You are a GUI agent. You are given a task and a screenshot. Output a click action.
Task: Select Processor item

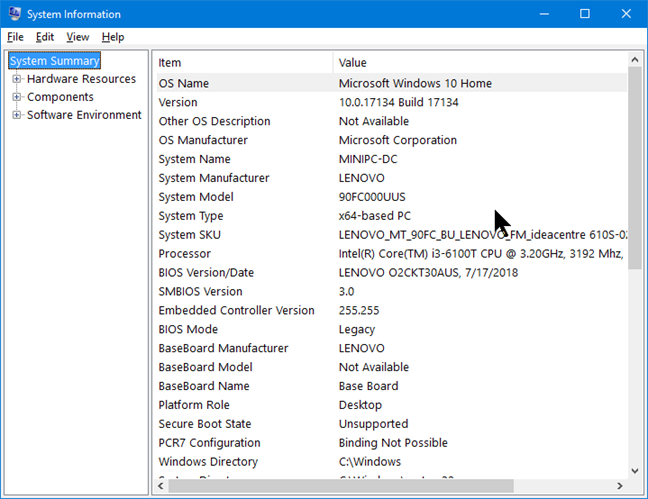click(185, 254)
